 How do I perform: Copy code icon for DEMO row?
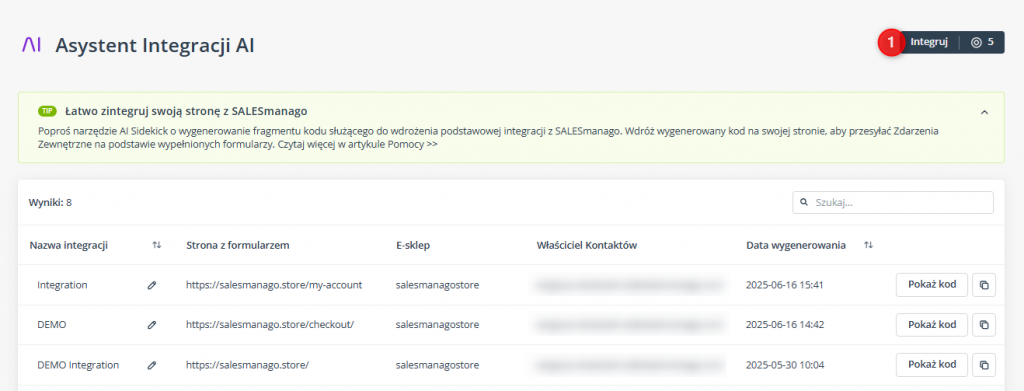click(984, 324)
